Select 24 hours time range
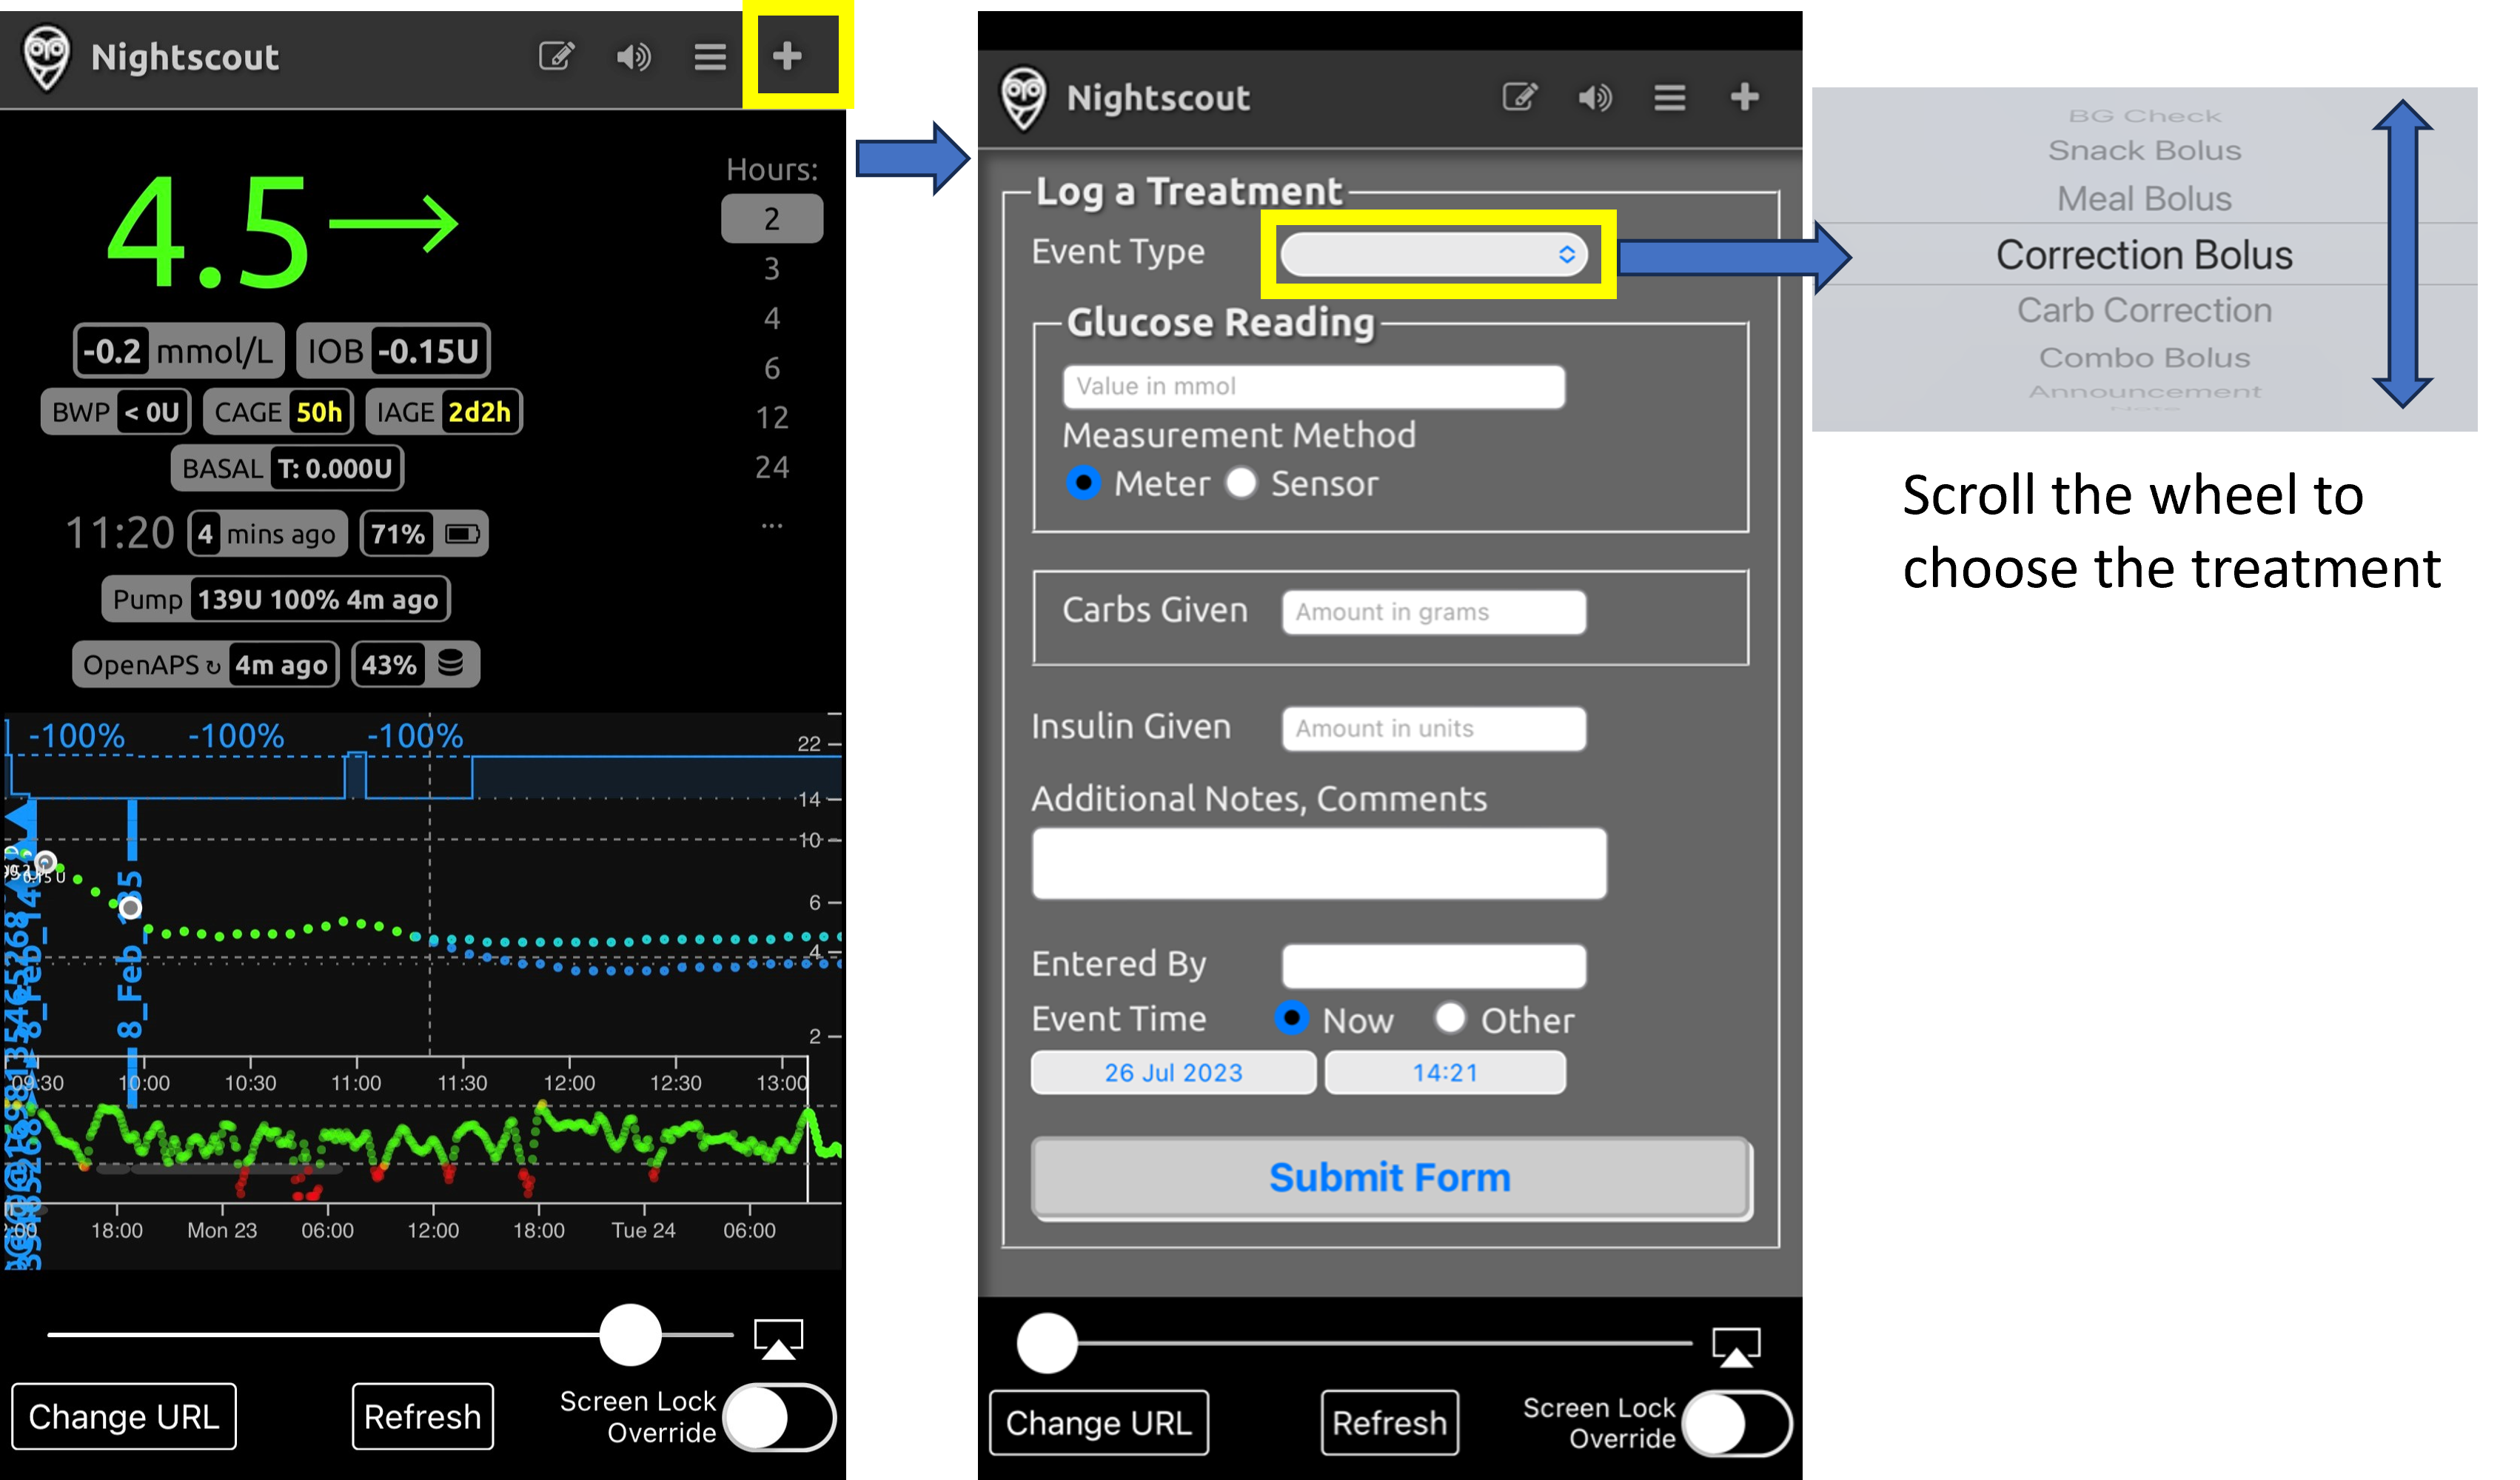The height and width of the screenshot is (1480, 2520). click(772, 467)
